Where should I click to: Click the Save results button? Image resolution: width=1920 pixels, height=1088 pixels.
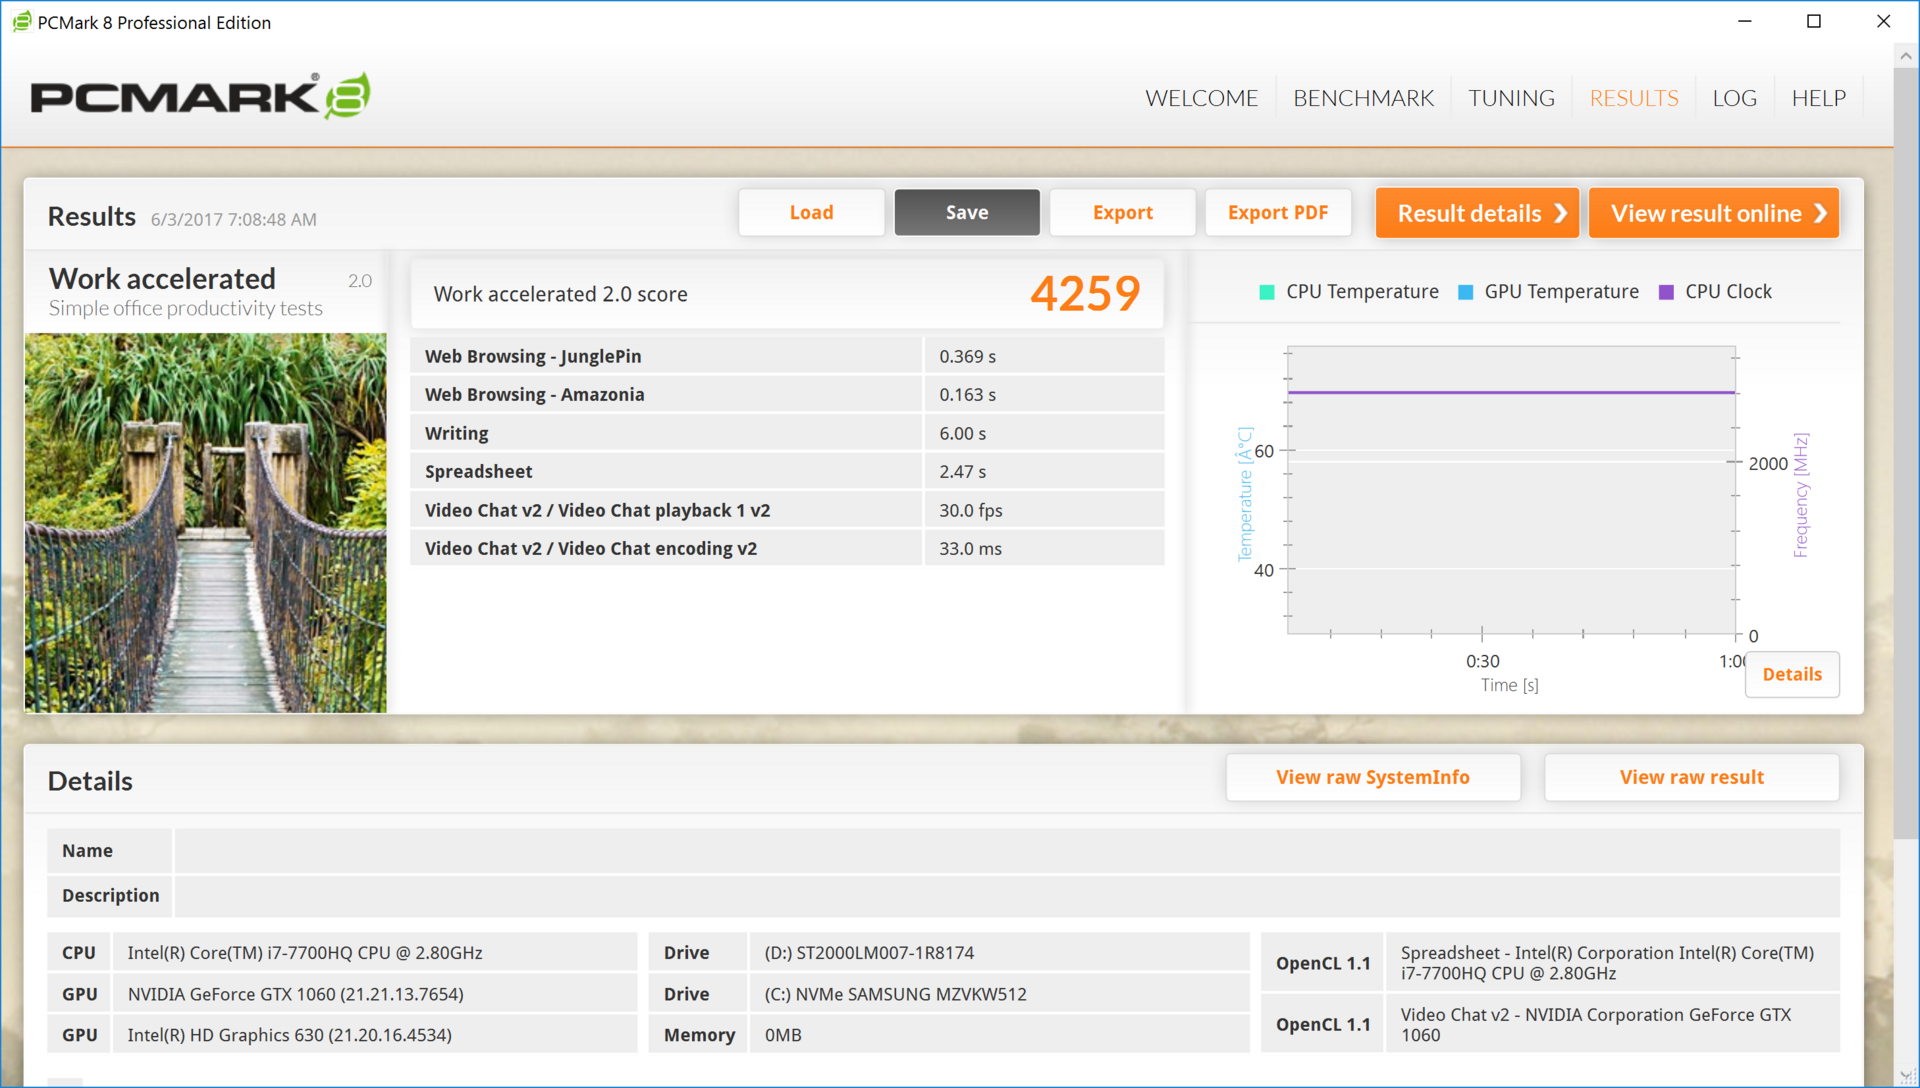pos(967,212)
